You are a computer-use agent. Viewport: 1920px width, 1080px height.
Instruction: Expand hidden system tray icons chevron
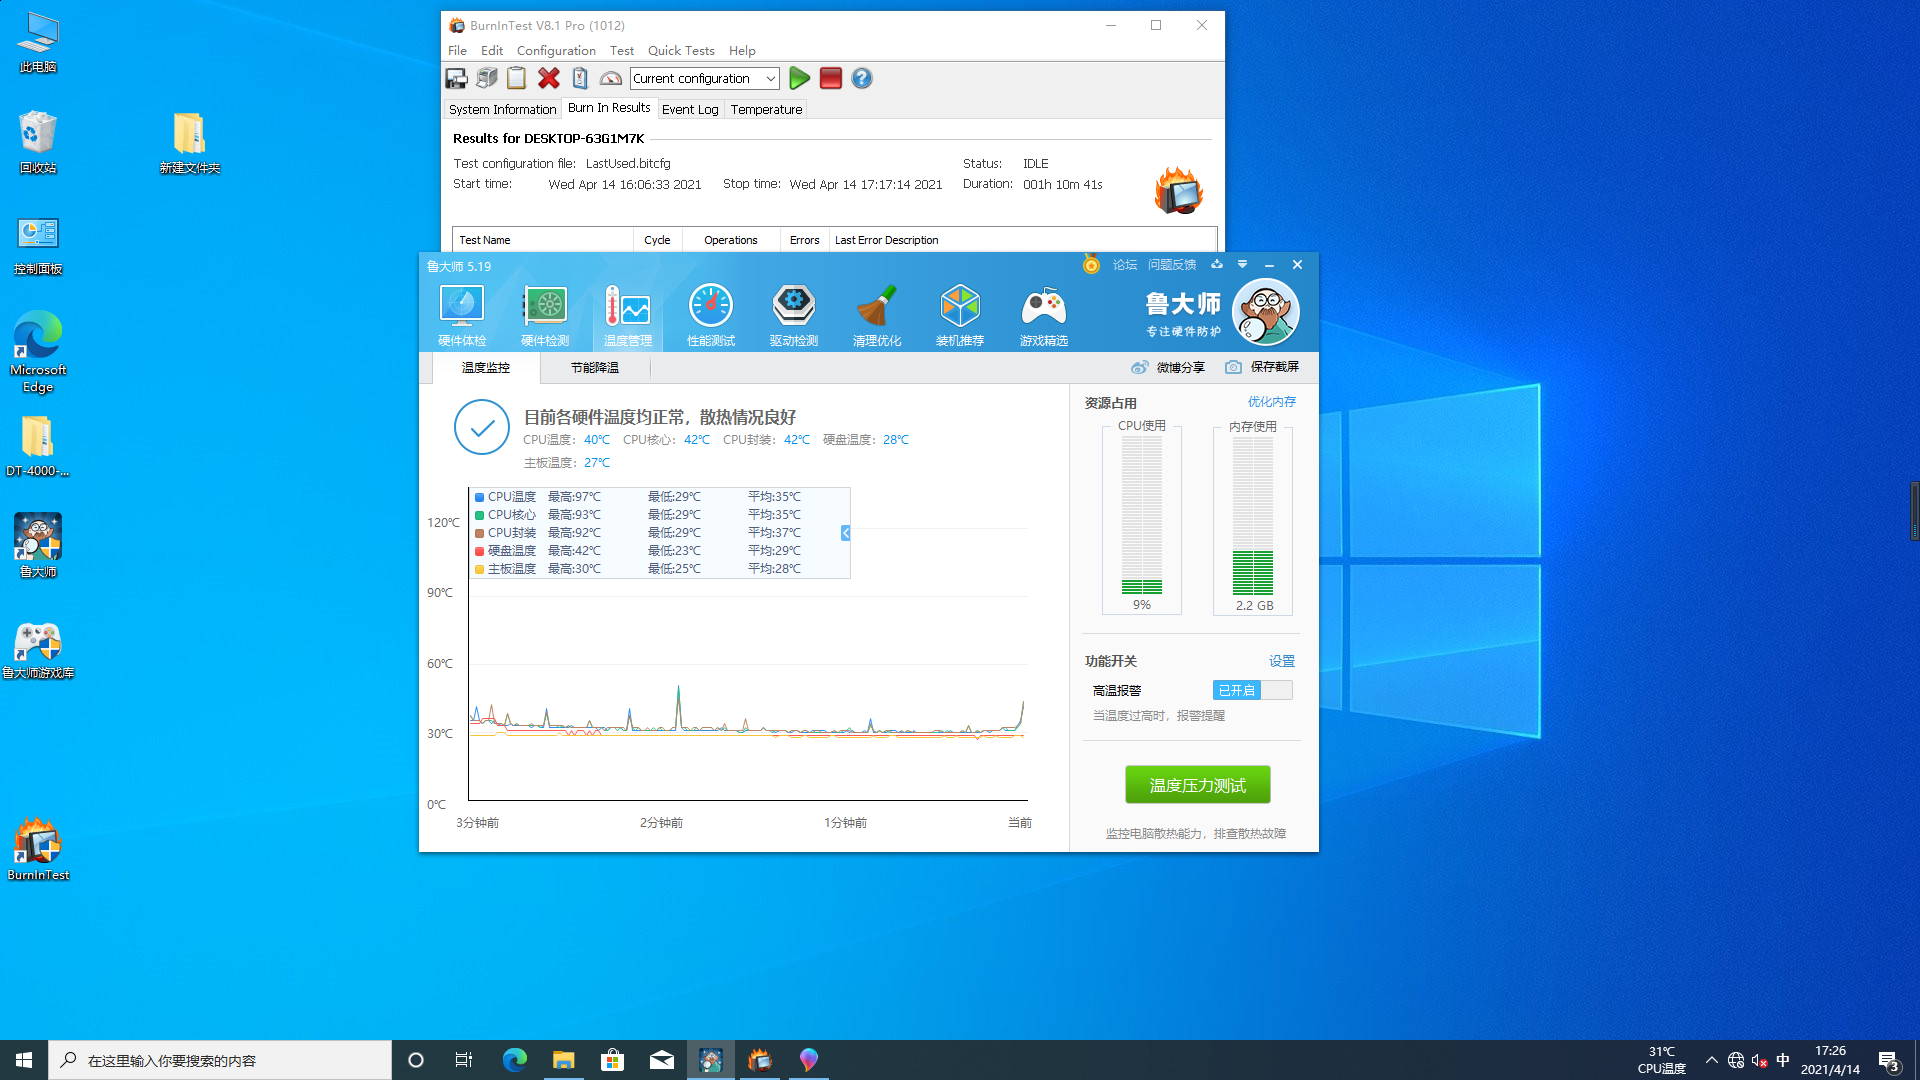coord(1711,1060)
